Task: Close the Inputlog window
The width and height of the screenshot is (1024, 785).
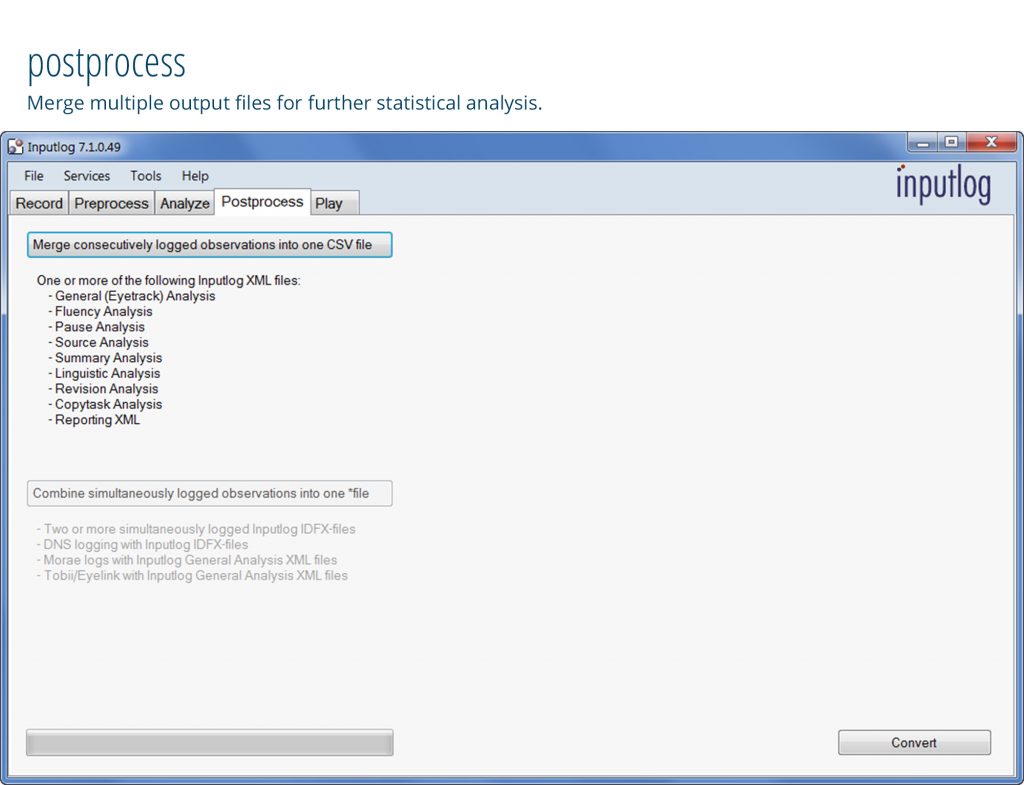Action: [x=990, y=143]
